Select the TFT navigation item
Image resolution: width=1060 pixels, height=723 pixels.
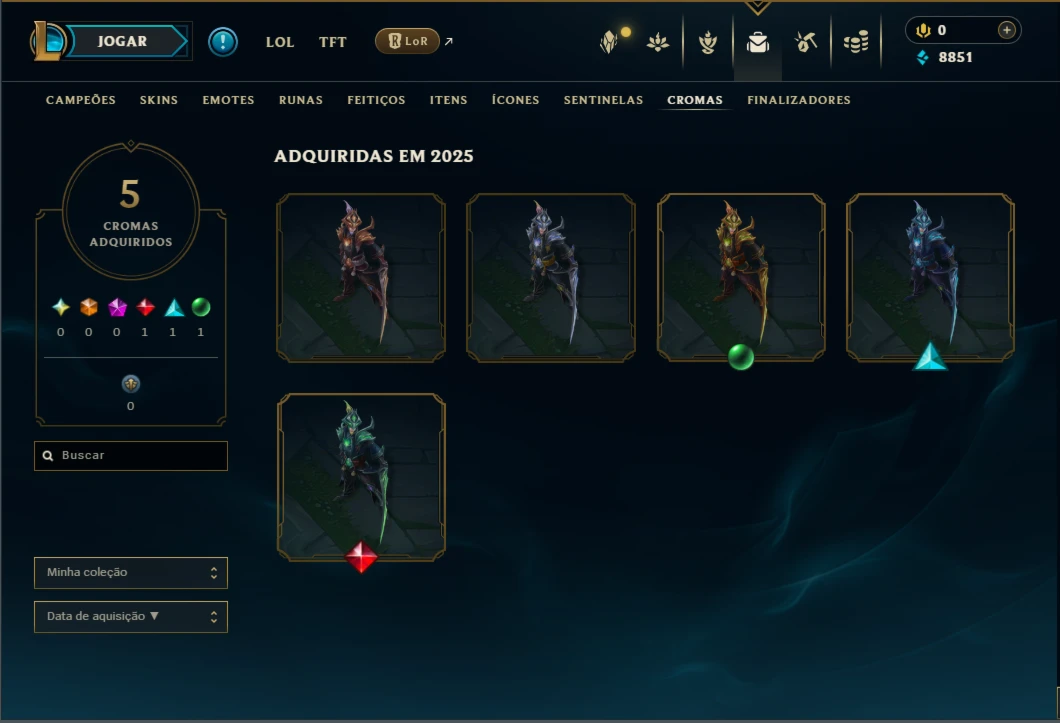[332, 42]
